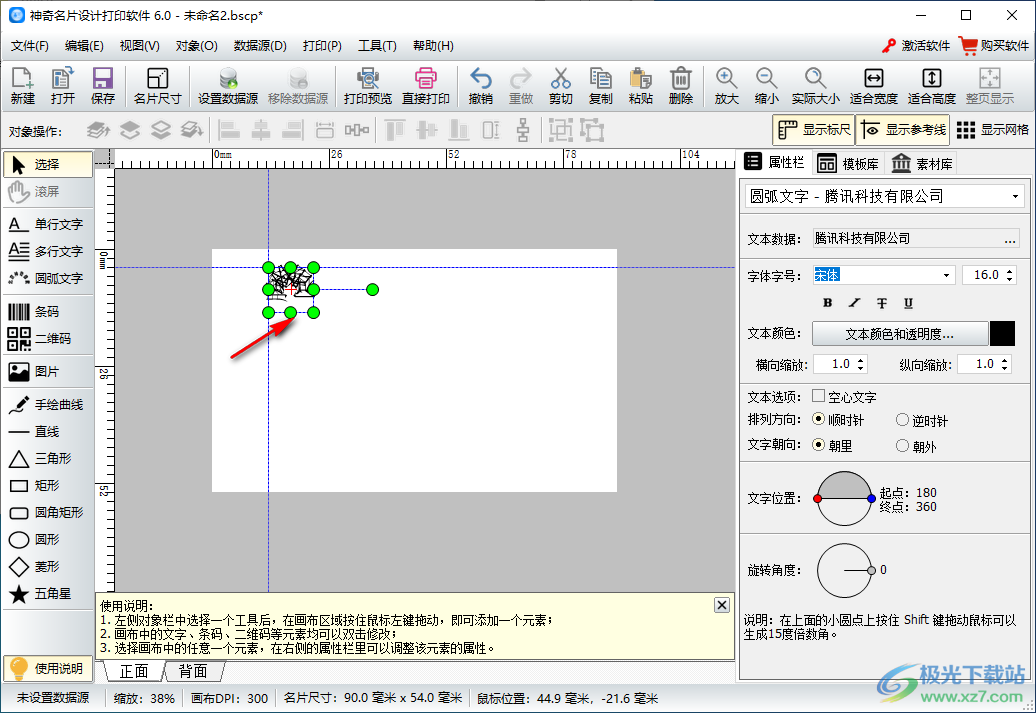The width and height of the screenshot is (1036, 713).
Task: Click the 使用说明 help button
Action: click(x=48, y=669)
